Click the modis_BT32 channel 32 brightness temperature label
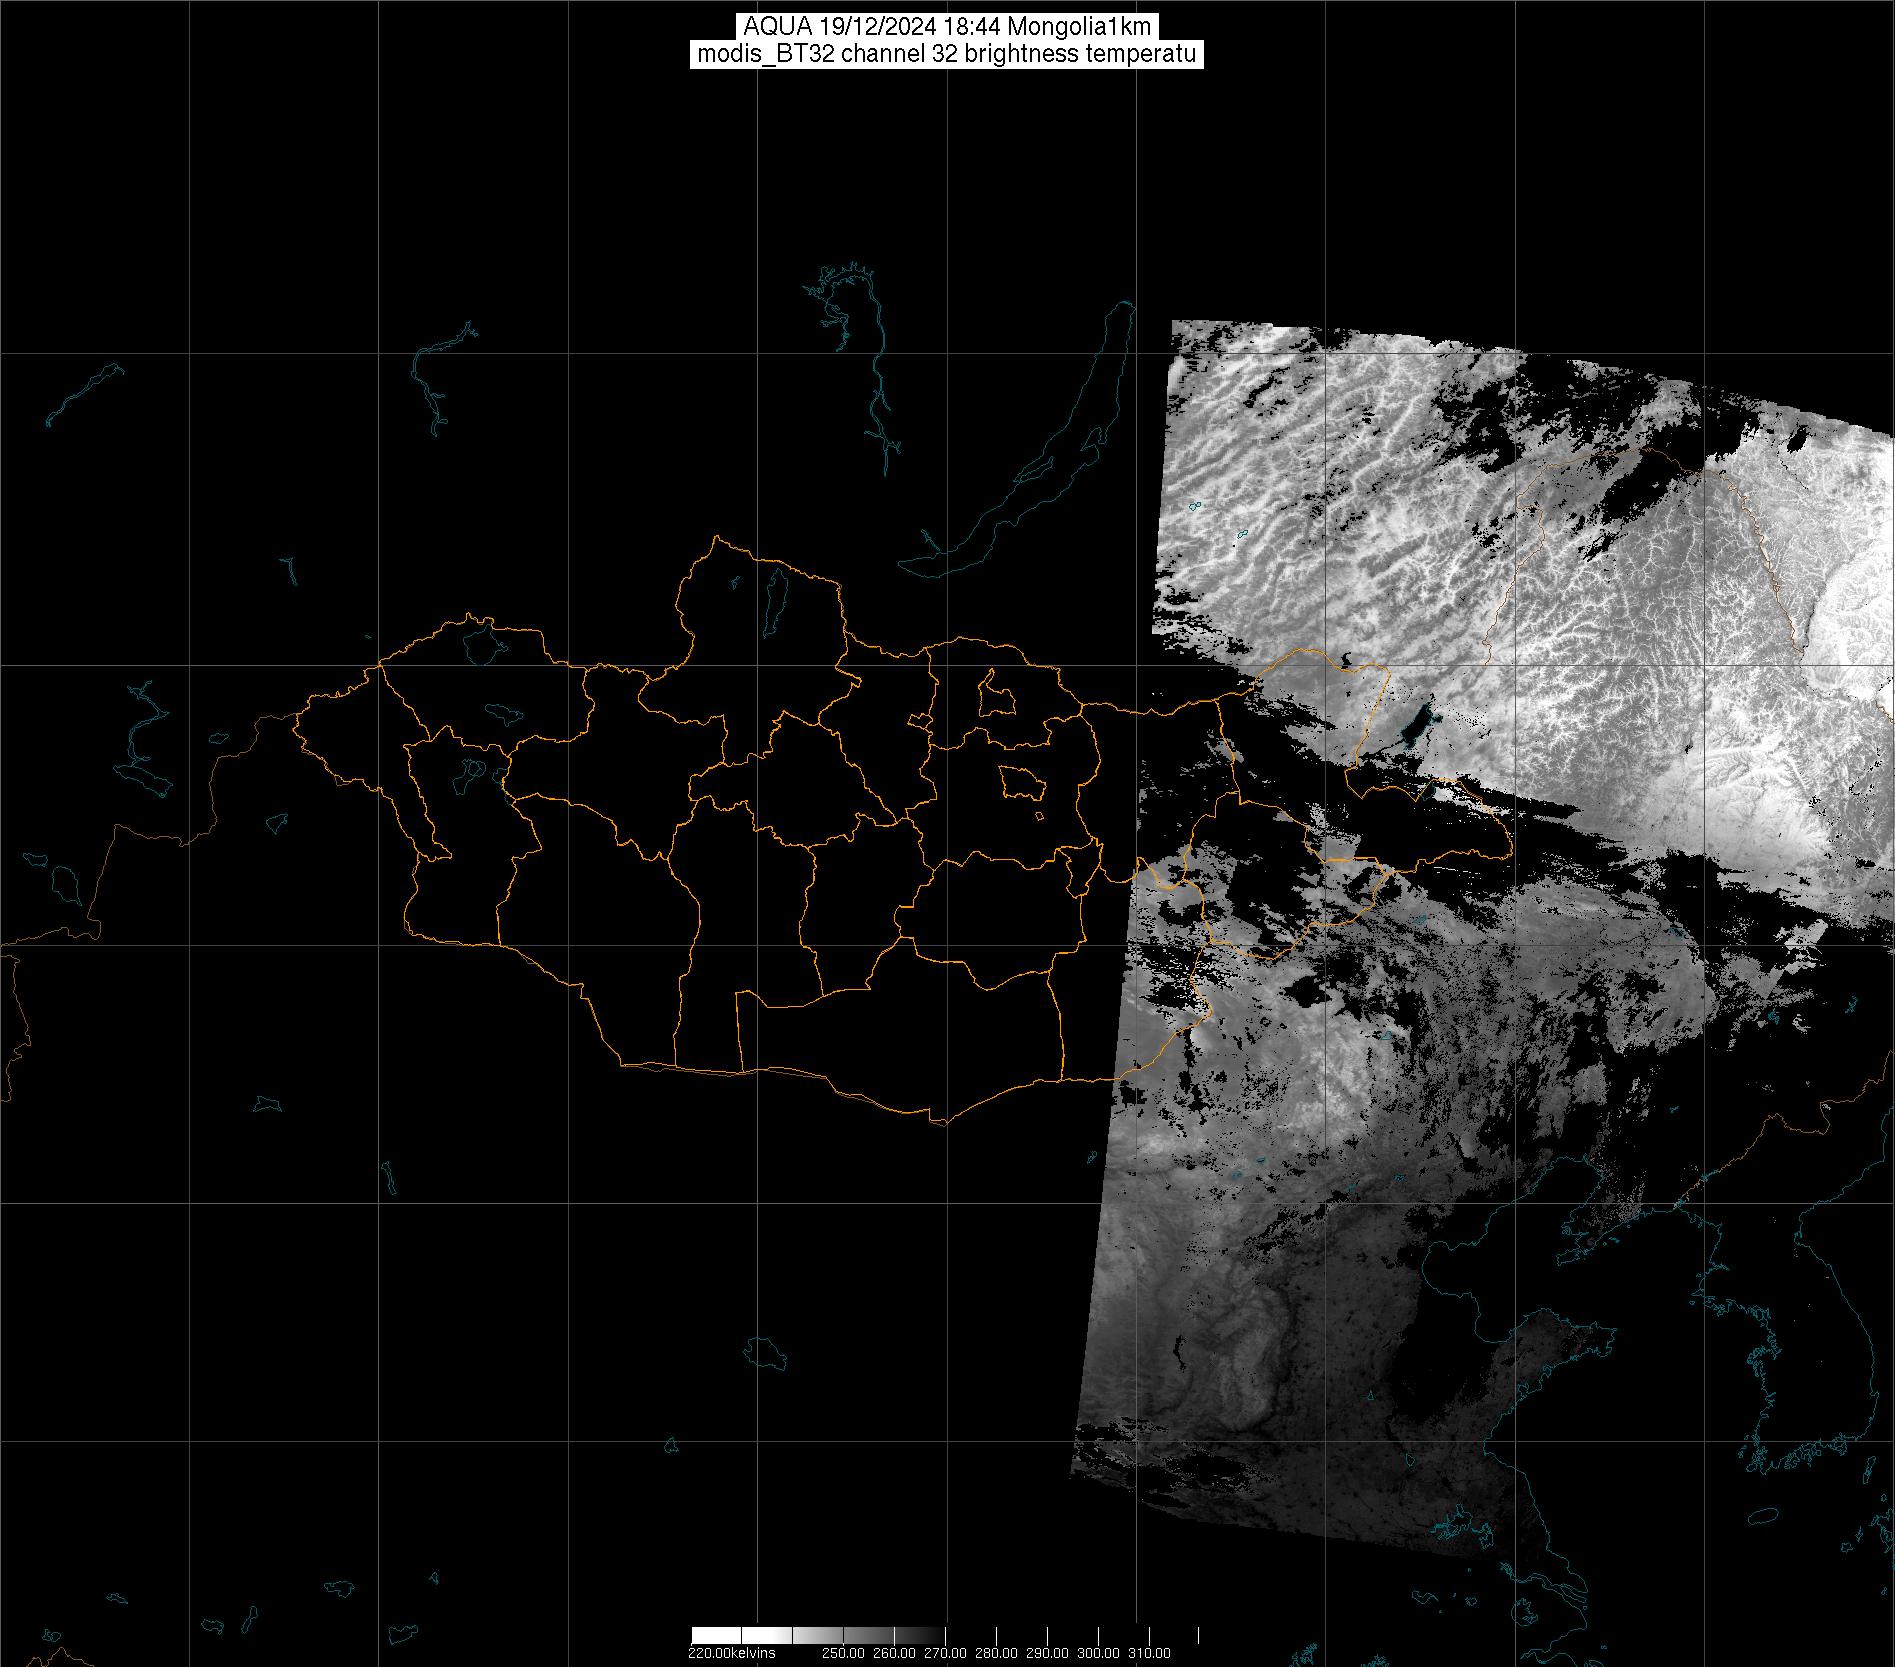 tap(946, 54)
